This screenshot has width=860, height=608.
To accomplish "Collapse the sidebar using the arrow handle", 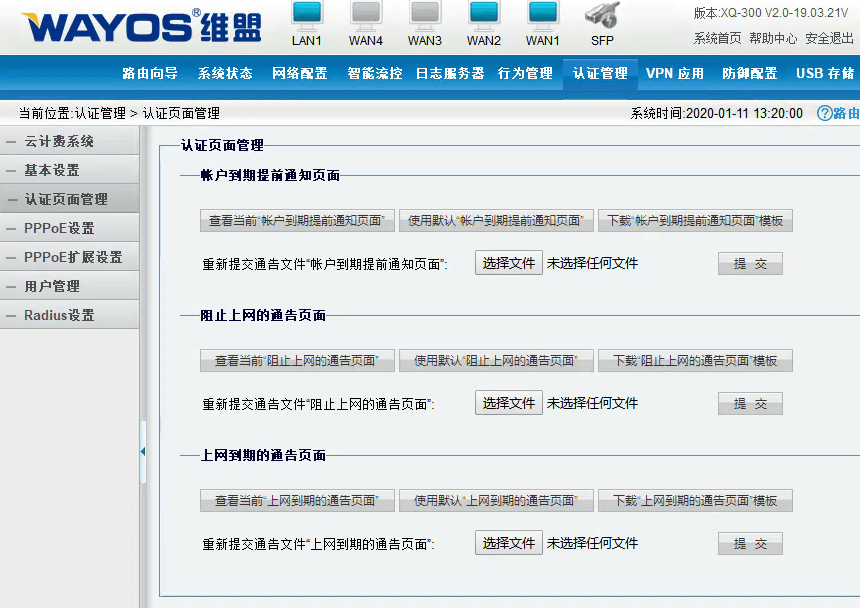I will (x=143, y=451).
